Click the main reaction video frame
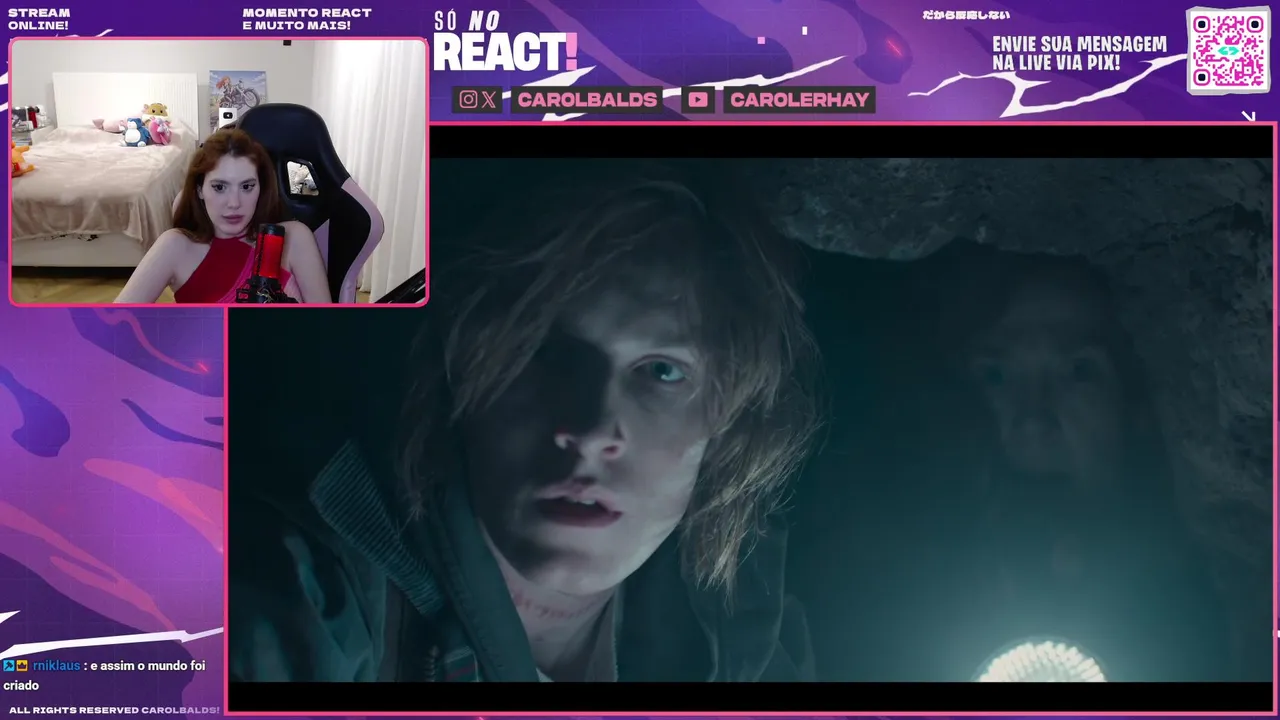The height and width of the screenshot is (720, 1280). point(751,418)
